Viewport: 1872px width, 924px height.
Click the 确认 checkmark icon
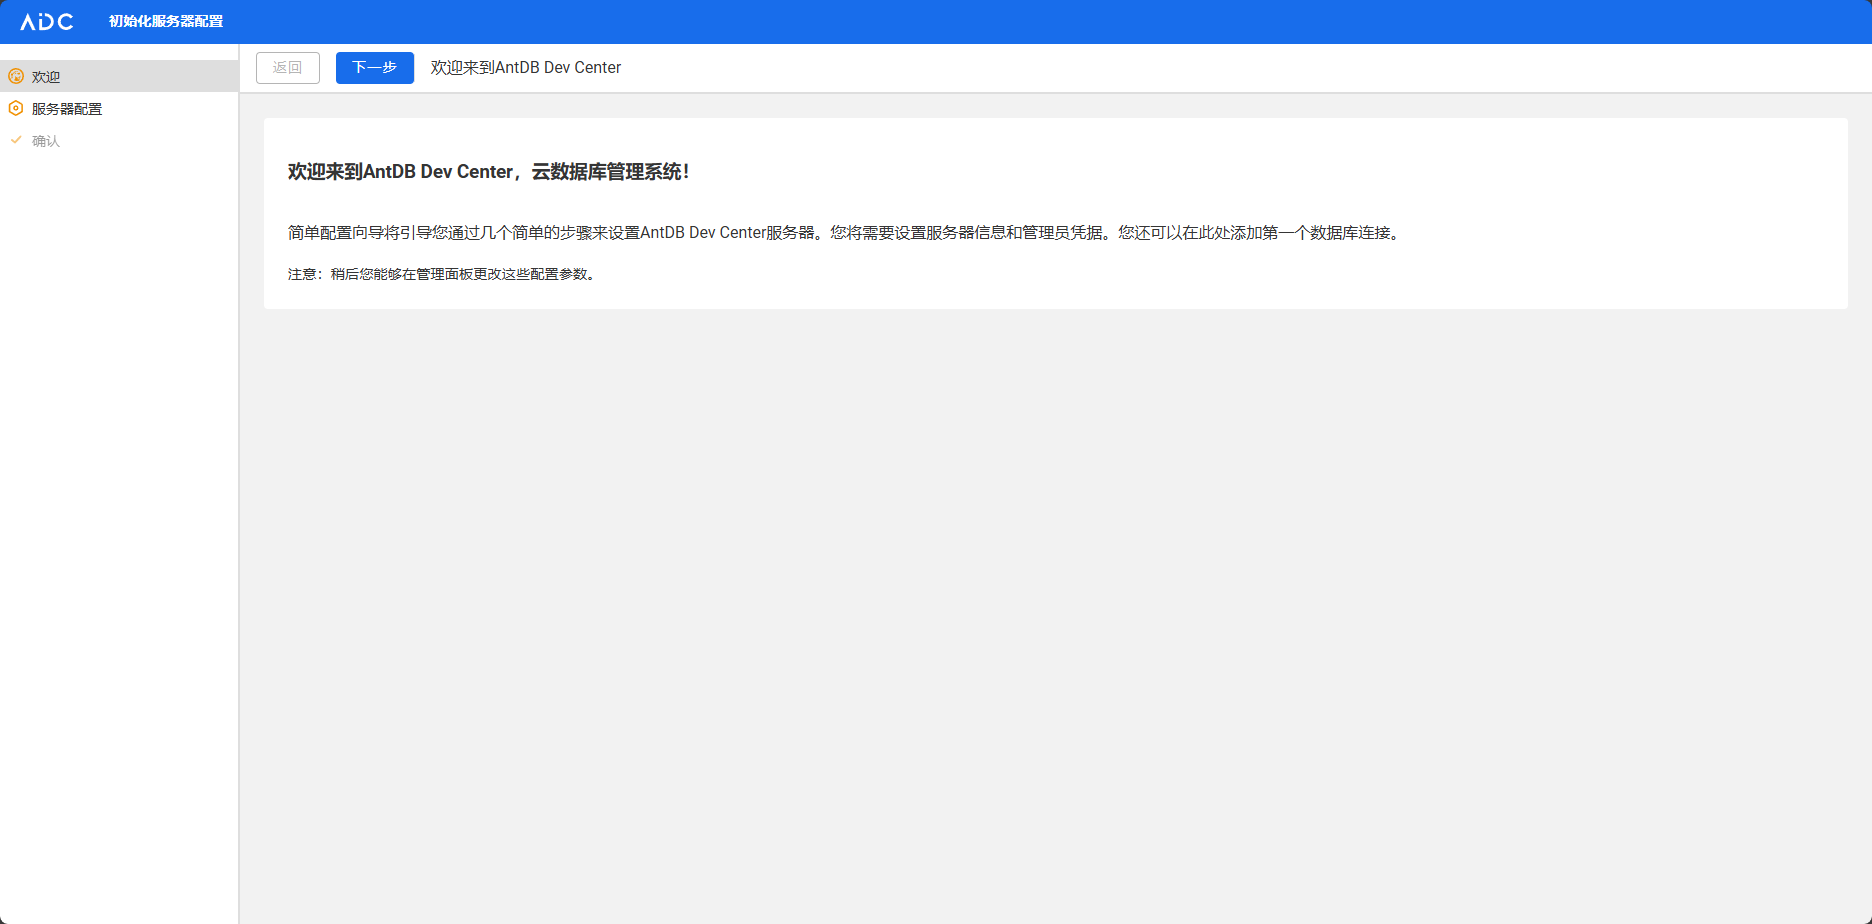pyautogui.click(x=16, y=140)
